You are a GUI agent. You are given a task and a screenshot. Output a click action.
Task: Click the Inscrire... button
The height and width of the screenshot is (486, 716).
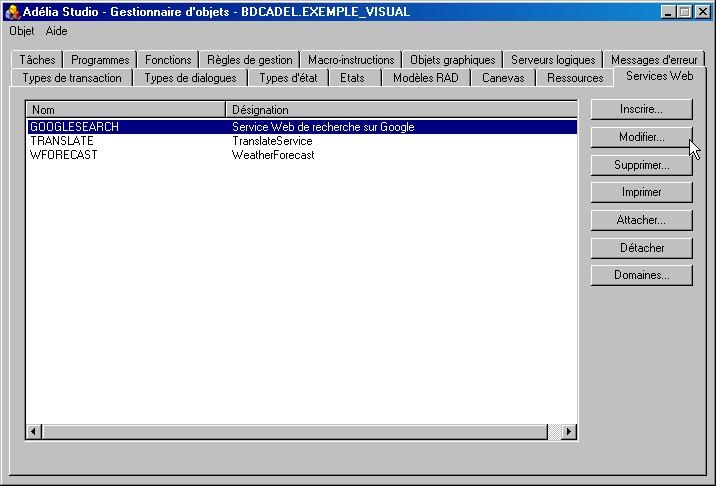coord(642,110)
